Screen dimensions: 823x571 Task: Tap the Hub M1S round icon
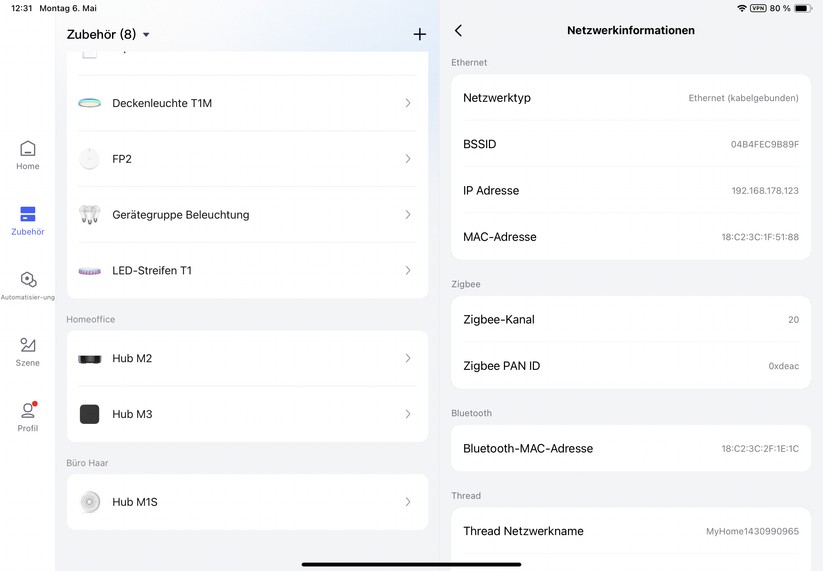[x=90, y=502]
